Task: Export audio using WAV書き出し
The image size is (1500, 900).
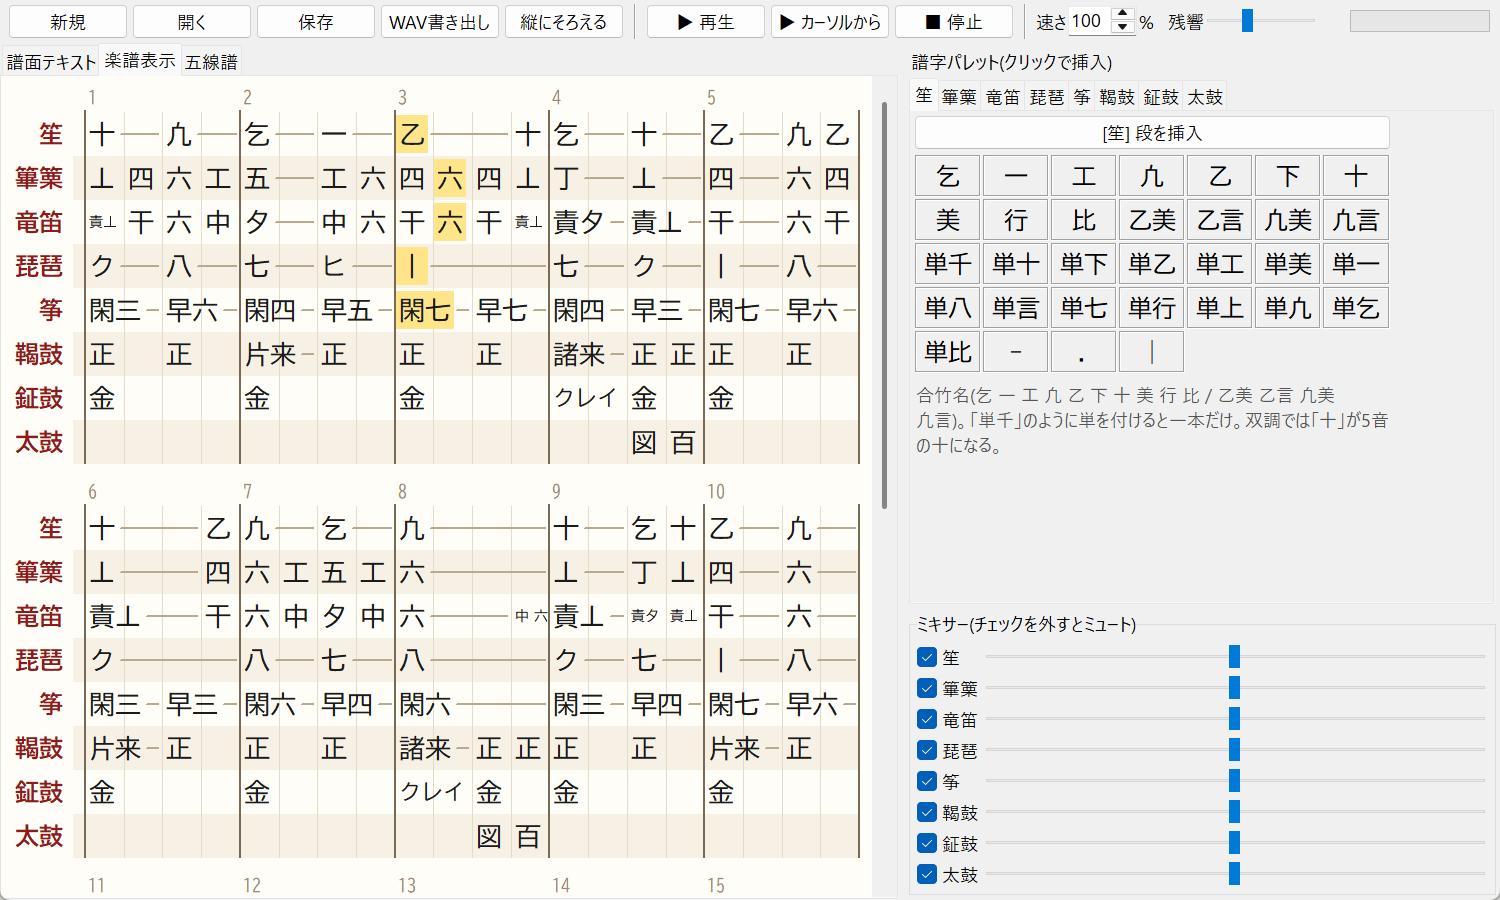Action: pyautogui.click(x=440, y=22)
